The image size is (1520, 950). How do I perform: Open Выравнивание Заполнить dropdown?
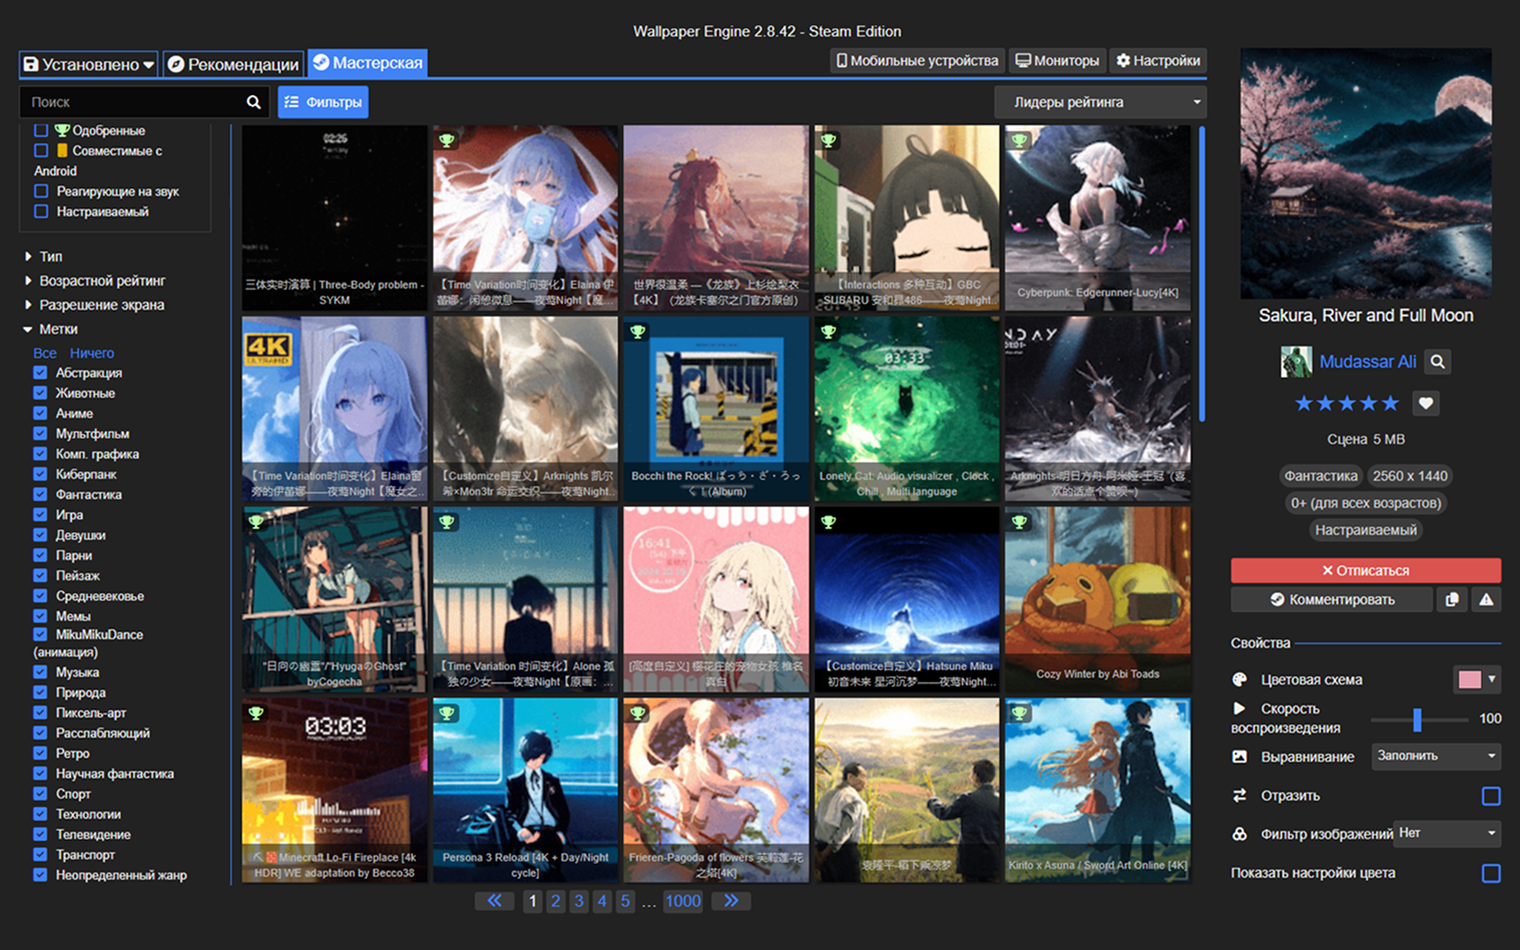(1436, 756)
